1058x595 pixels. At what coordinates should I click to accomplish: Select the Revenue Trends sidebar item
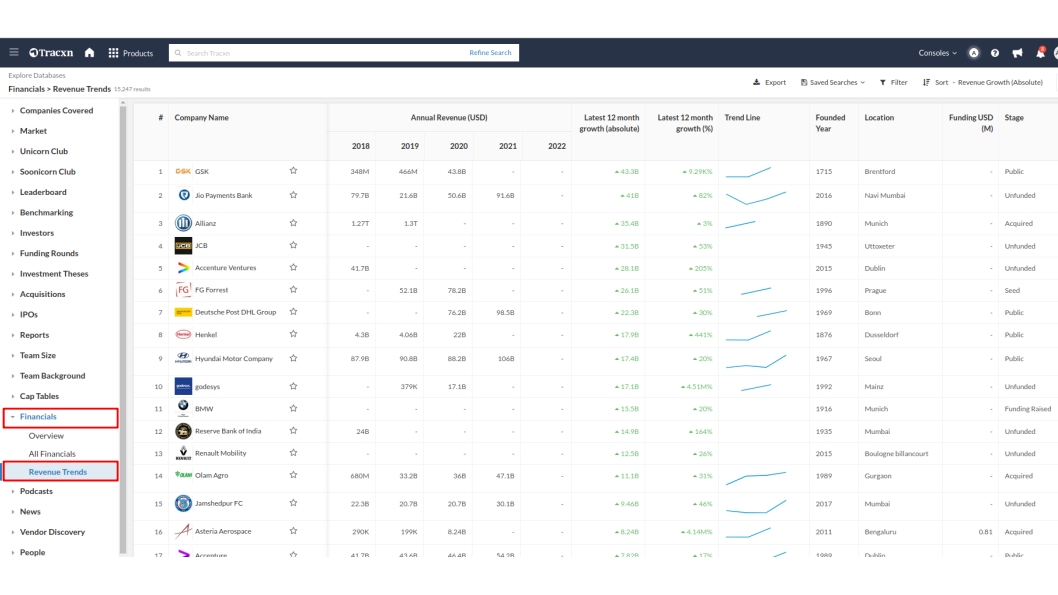pyautogui.click(x=57, y=471)
